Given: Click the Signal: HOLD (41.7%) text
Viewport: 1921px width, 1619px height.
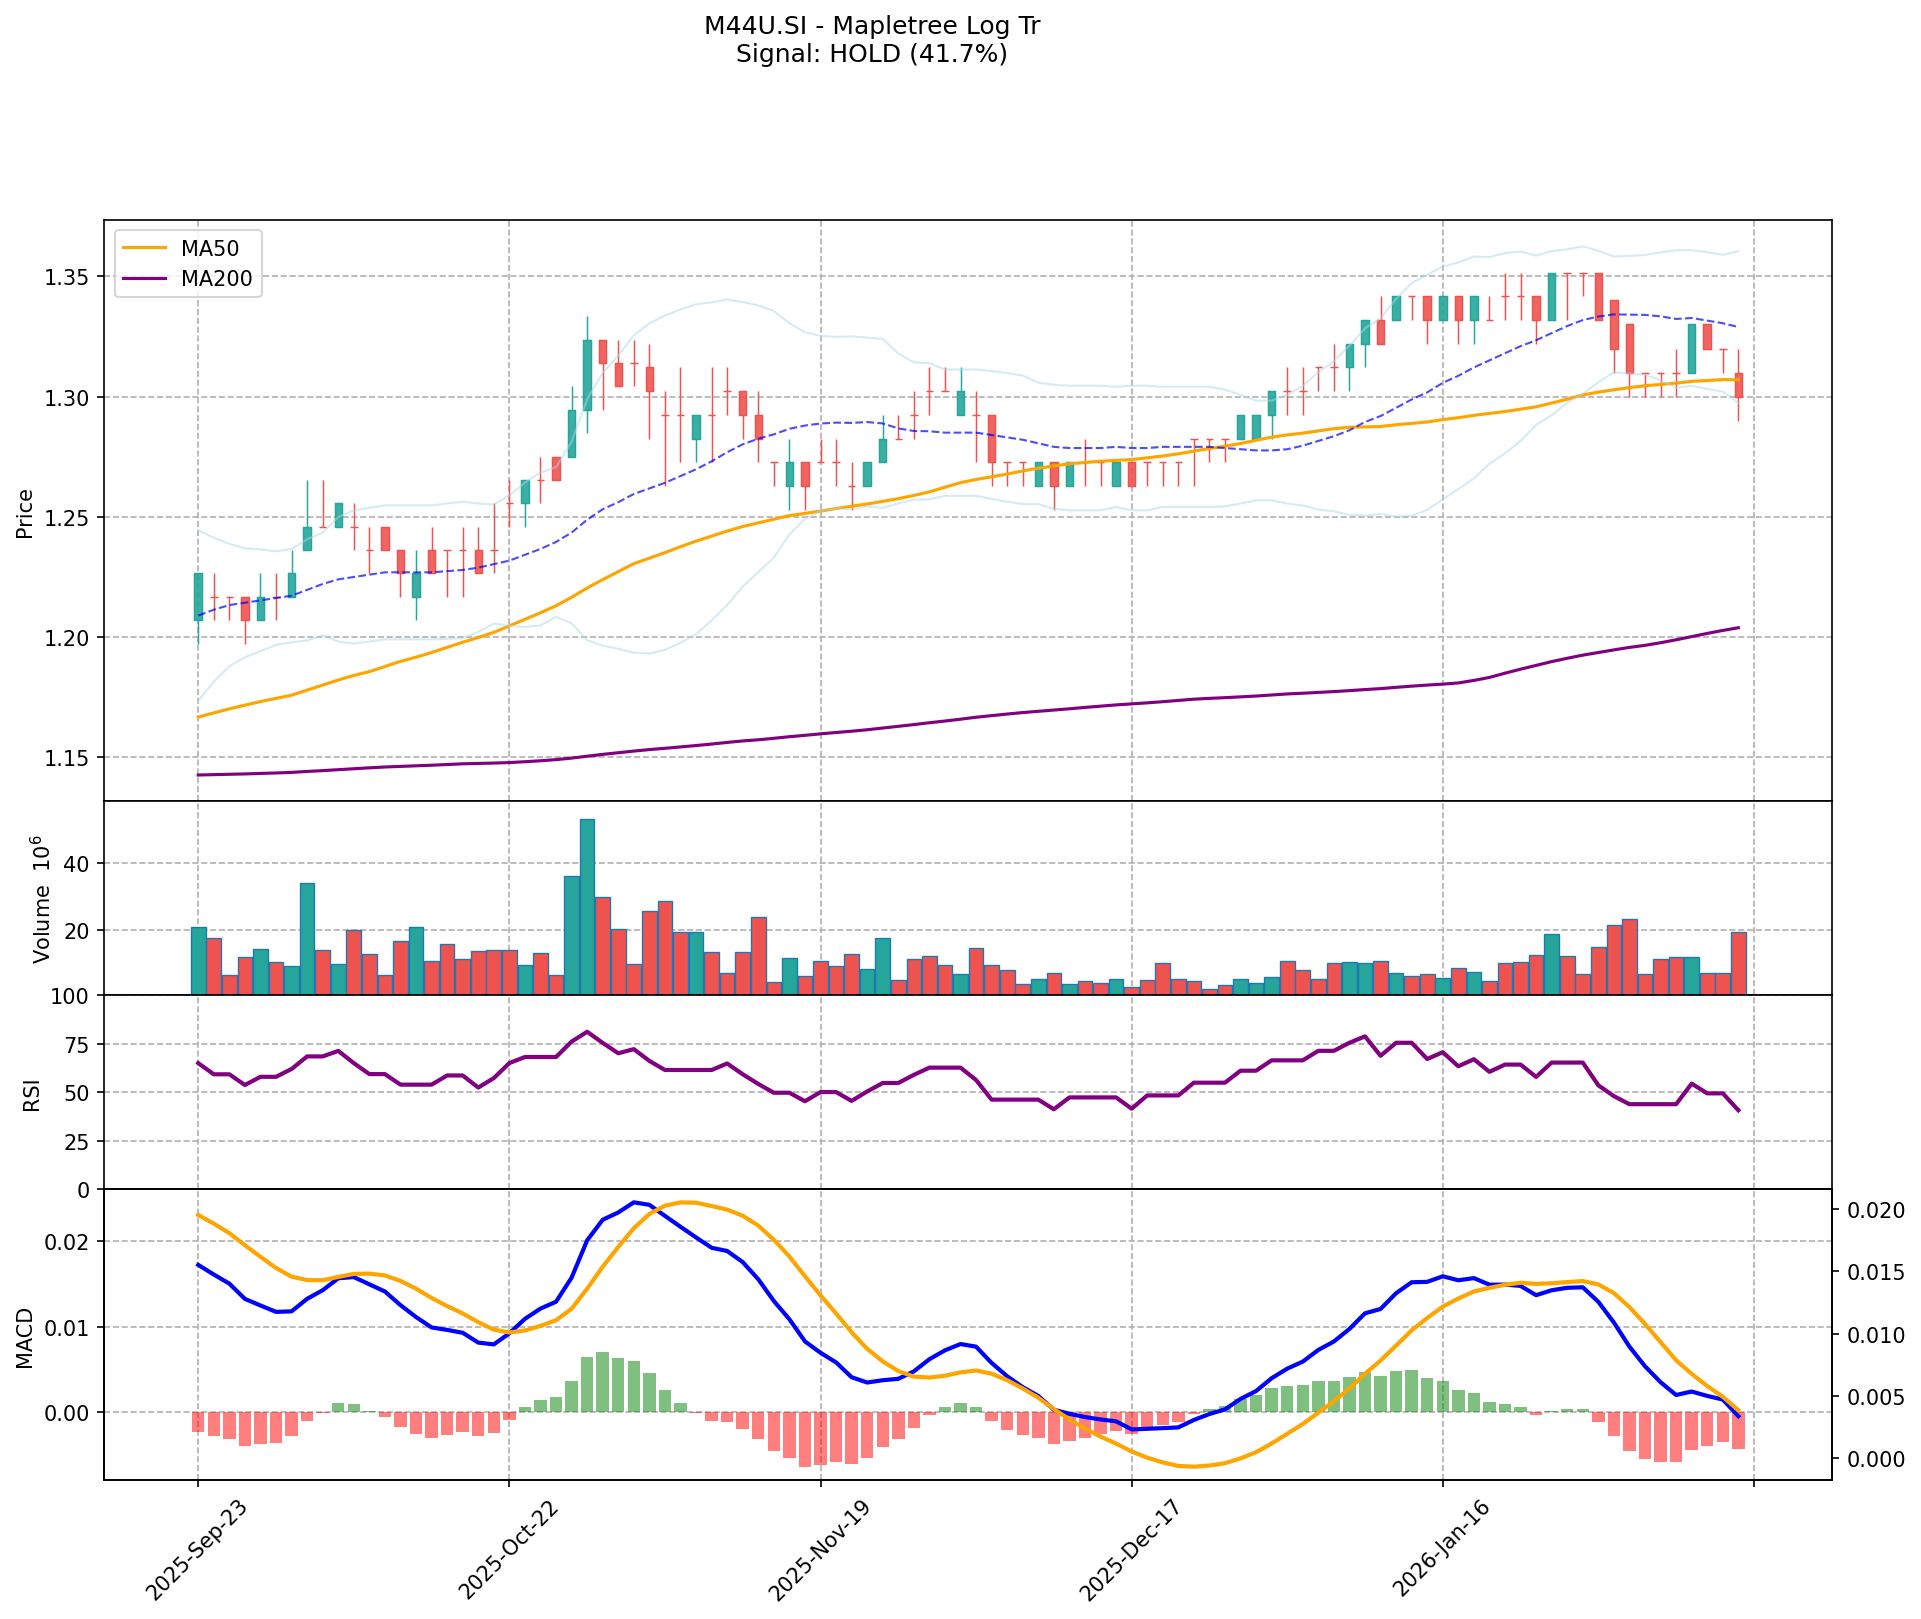Looking at the screenshot, I should [x=871, y=54].
